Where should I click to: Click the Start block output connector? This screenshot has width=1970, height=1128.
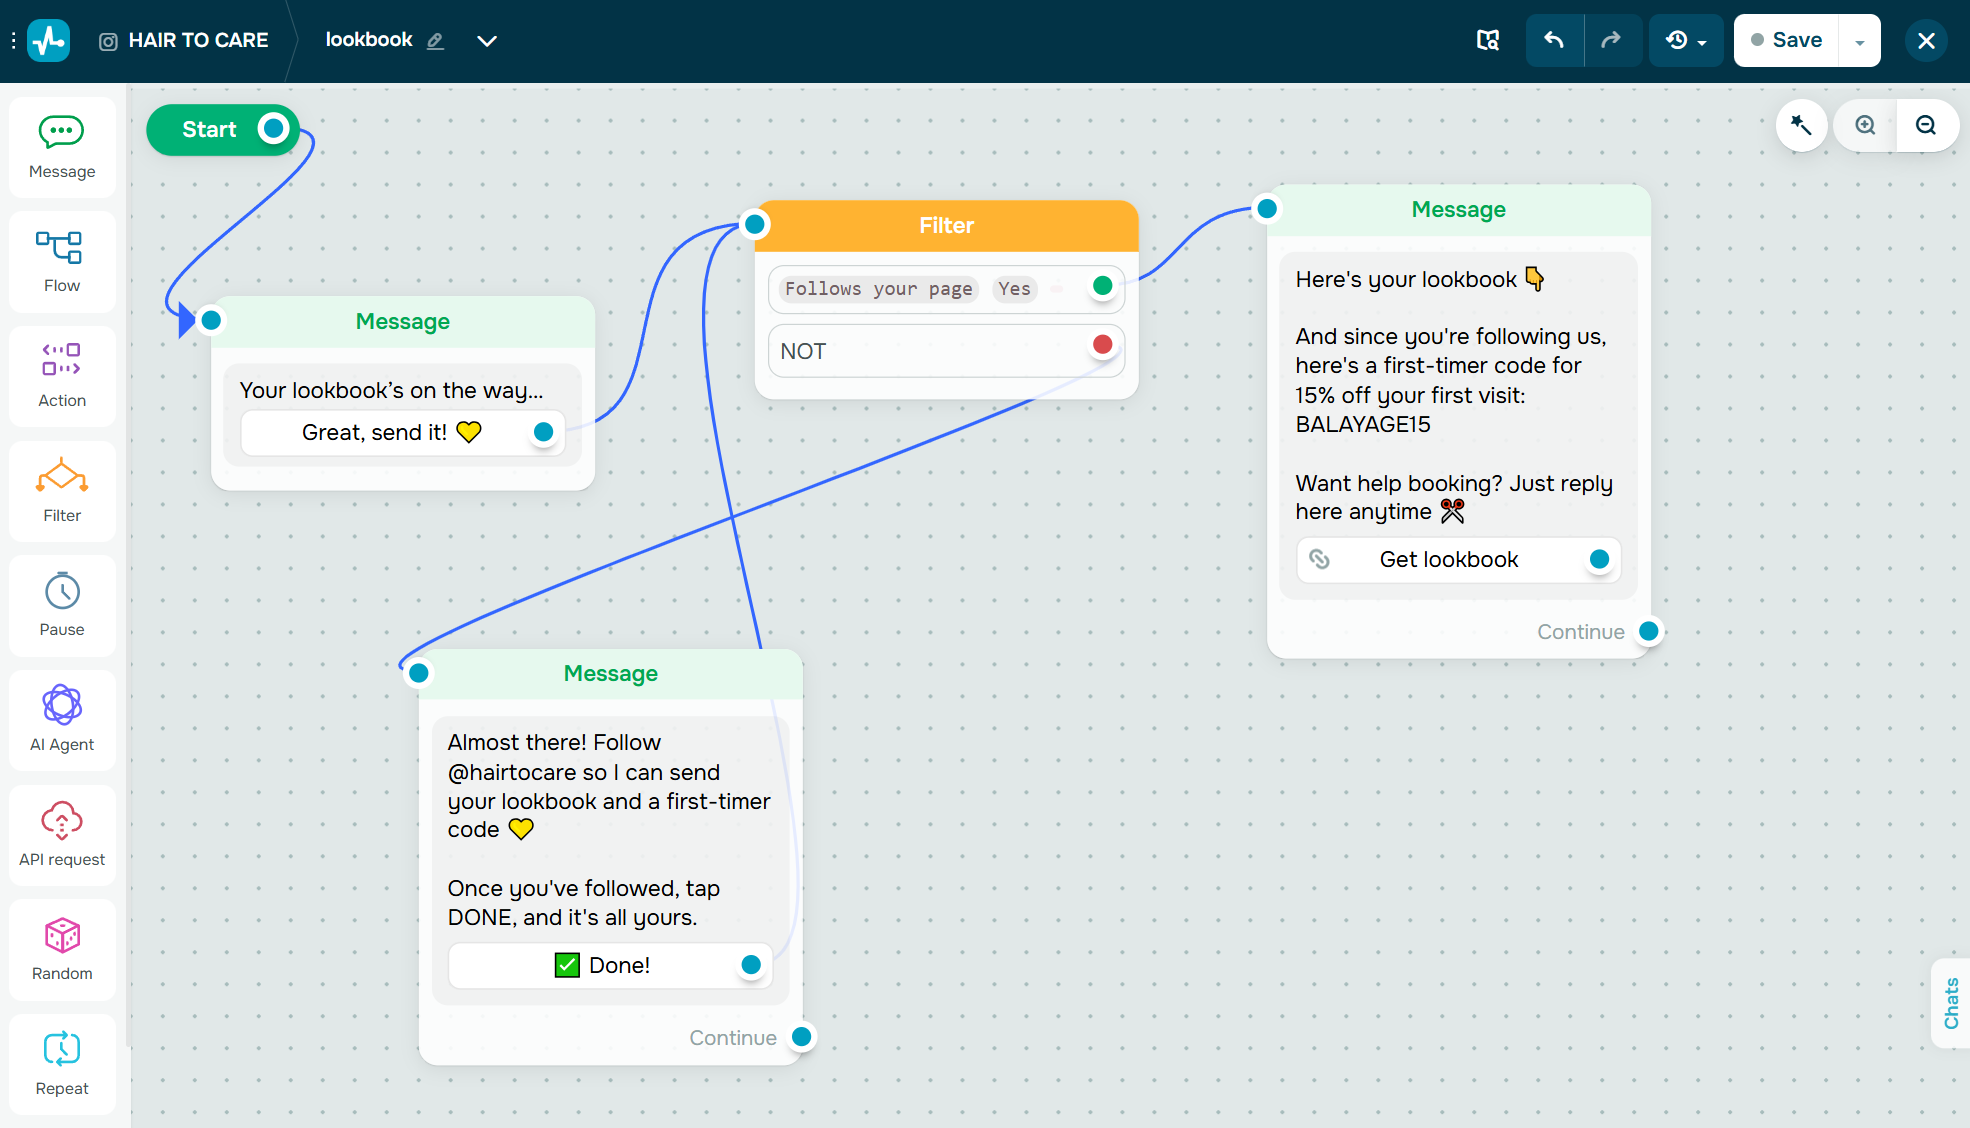tap(273, 129)
